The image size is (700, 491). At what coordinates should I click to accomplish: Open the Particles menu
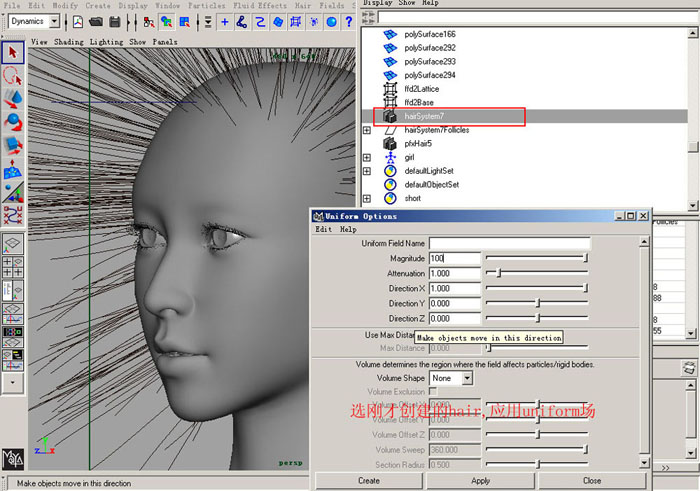click(206, 5)
